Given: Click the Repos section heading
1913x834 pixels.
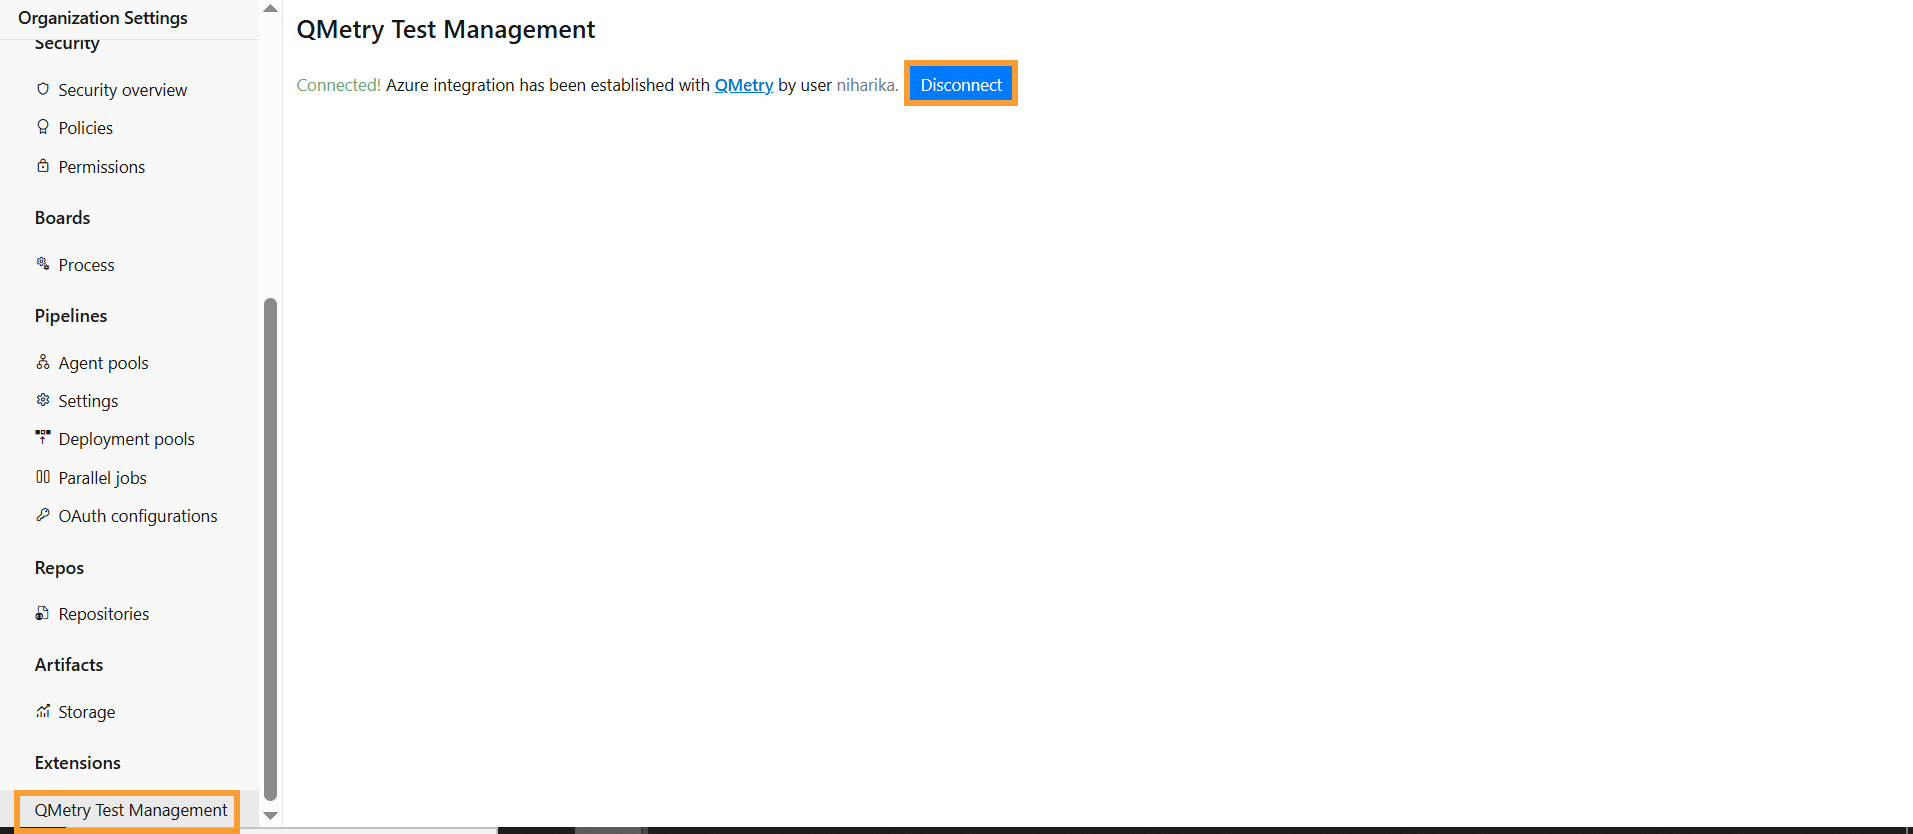Looking at the screenshot, I should click(59, 568).
